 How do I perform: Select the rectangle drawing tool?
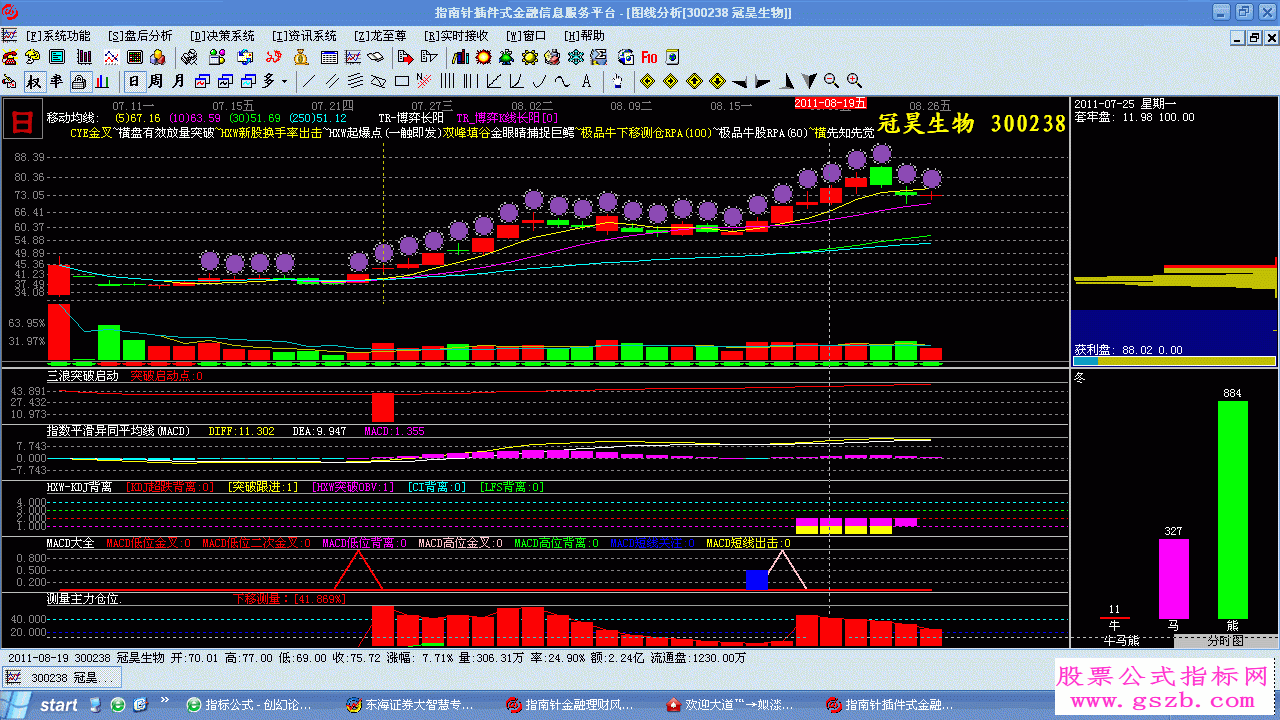[x=402, y=81]
